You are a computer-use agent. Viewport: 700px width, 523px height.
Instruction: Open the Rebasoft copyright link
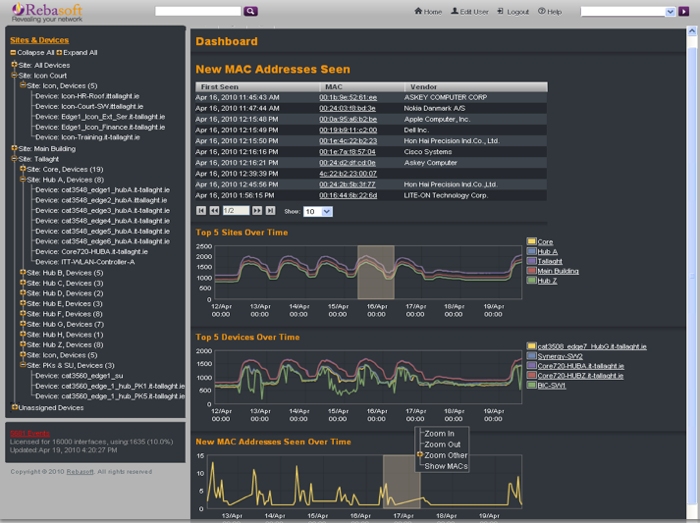coord(80,472)
